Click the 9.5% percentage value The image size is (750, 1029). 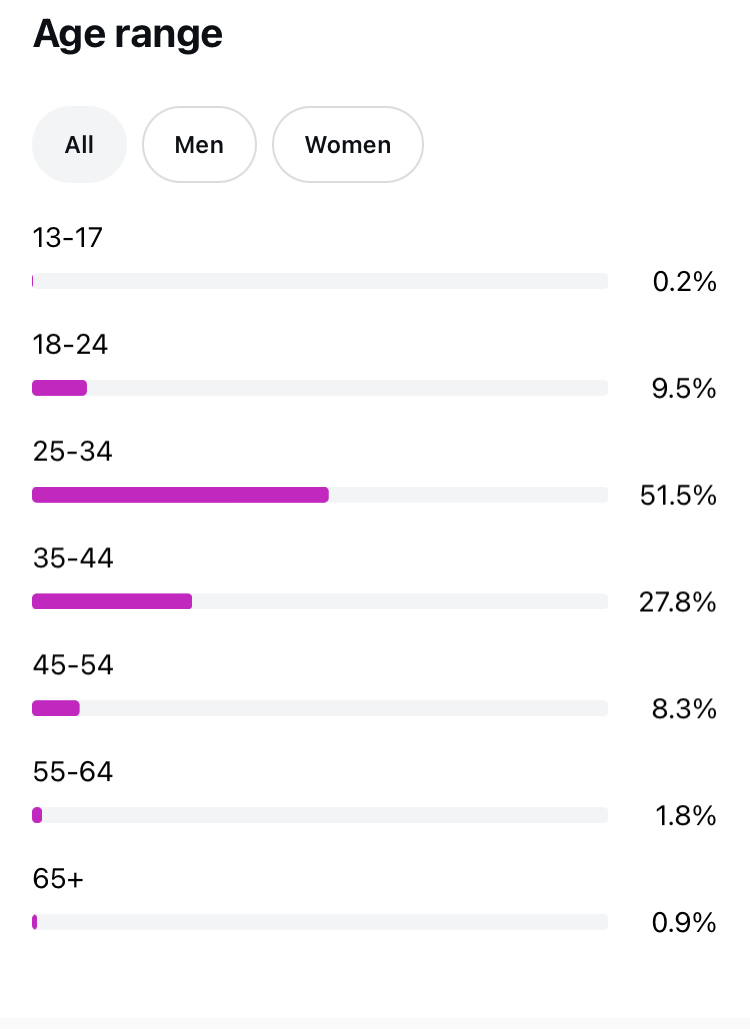pos(684,388)
